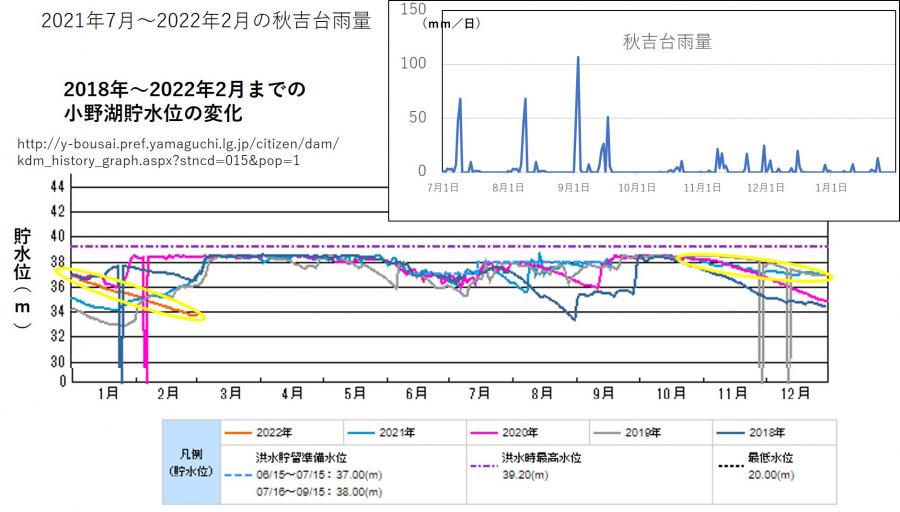Click the tallest rainfall peak near 9月1日

[578, 57]
